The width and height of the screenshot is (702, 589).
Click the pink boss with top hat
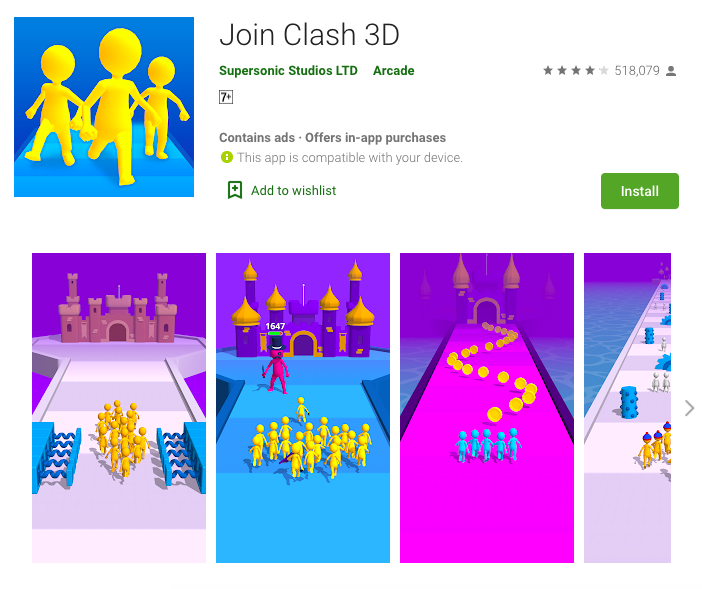coord(276,363)
